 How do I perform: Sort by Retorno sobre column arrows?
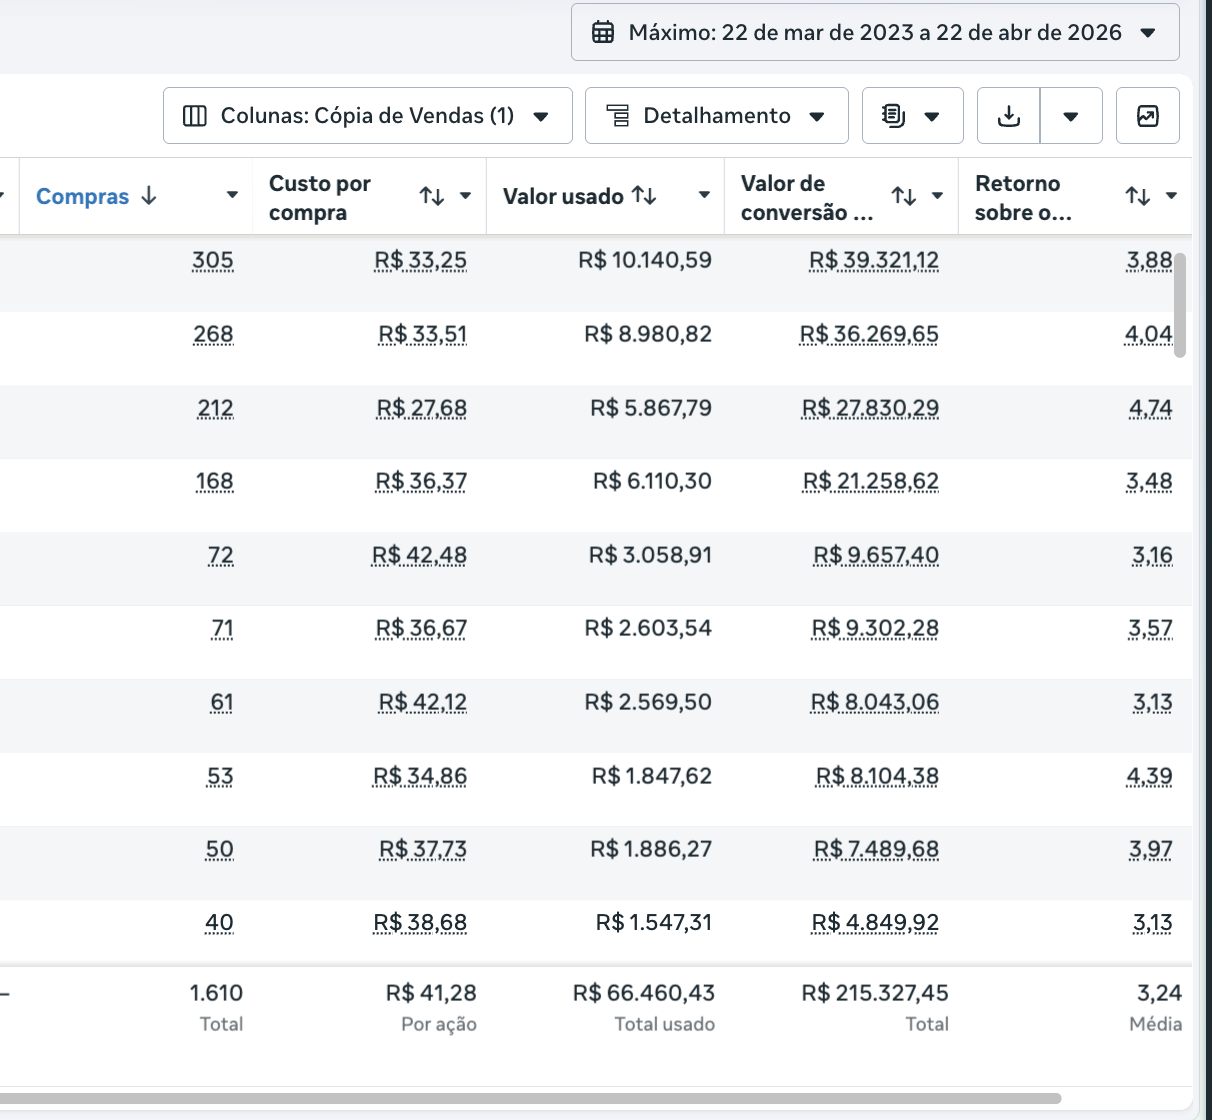(1138, 196)
